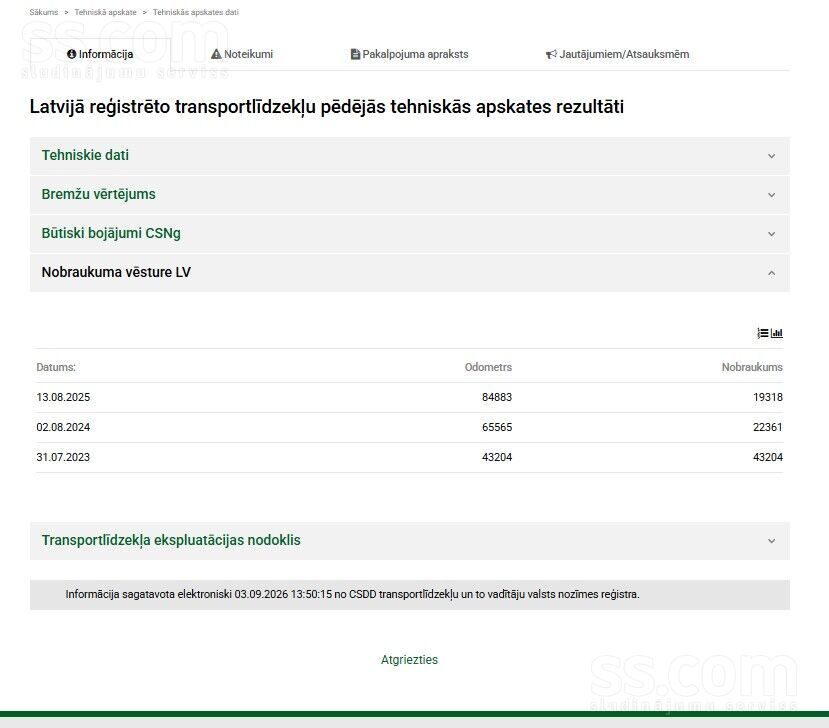Viewport: 829px width, 728px height.
Task: Open Tehniskās apskates dati breadcrumb
Action: click(196, 12)
